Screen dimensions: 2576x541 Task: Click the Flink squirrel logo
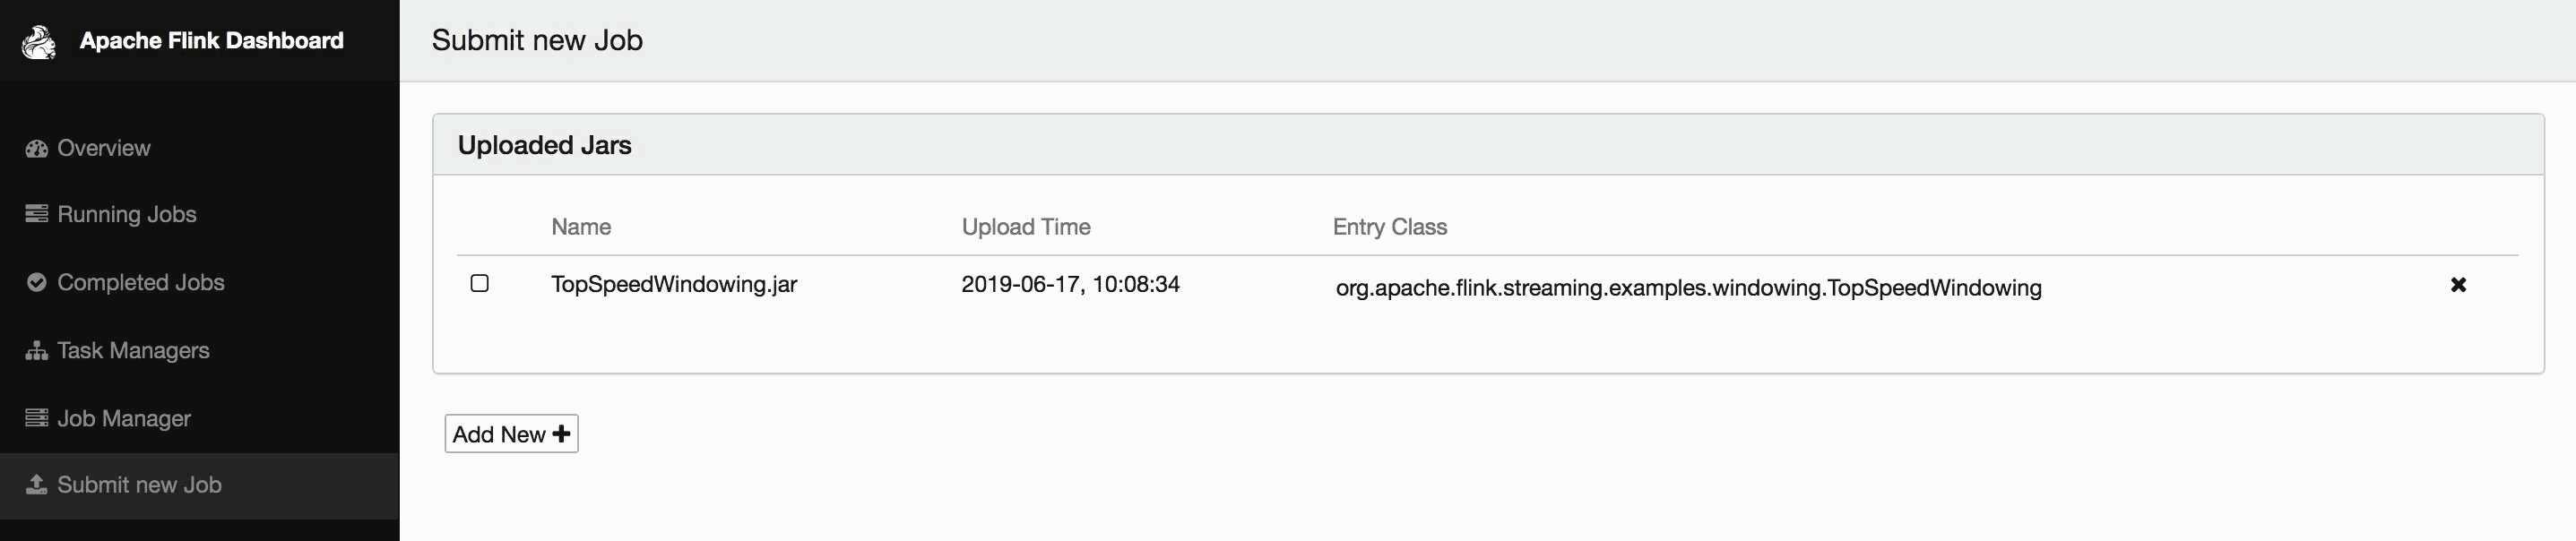point(39,42)
